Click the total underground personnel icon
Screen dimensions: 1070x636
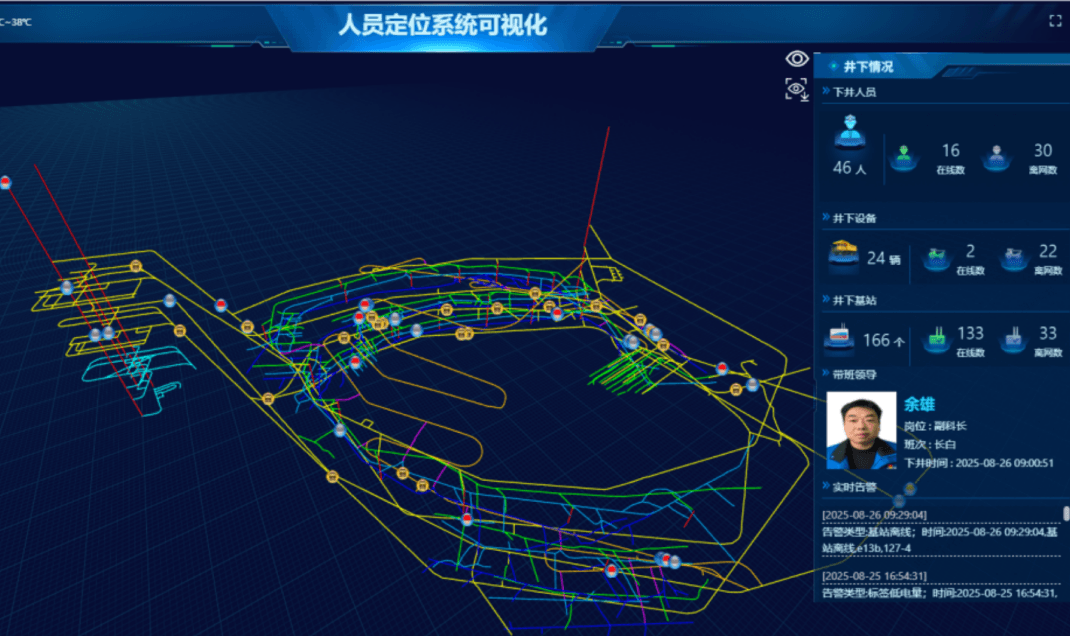850,132
